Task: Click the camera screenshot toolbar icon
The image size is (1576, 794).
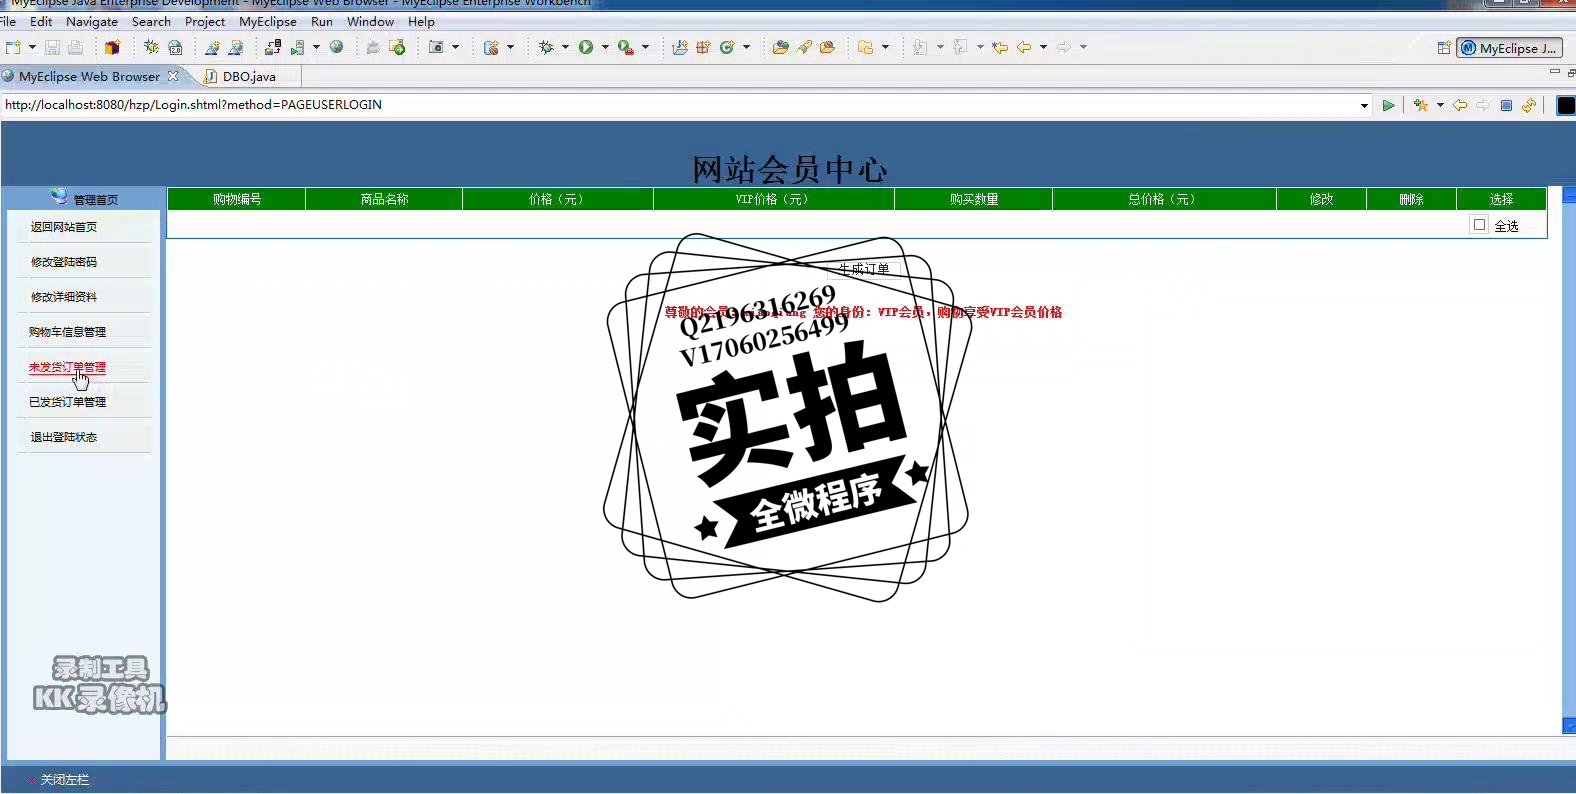Action: coord(436,47)
